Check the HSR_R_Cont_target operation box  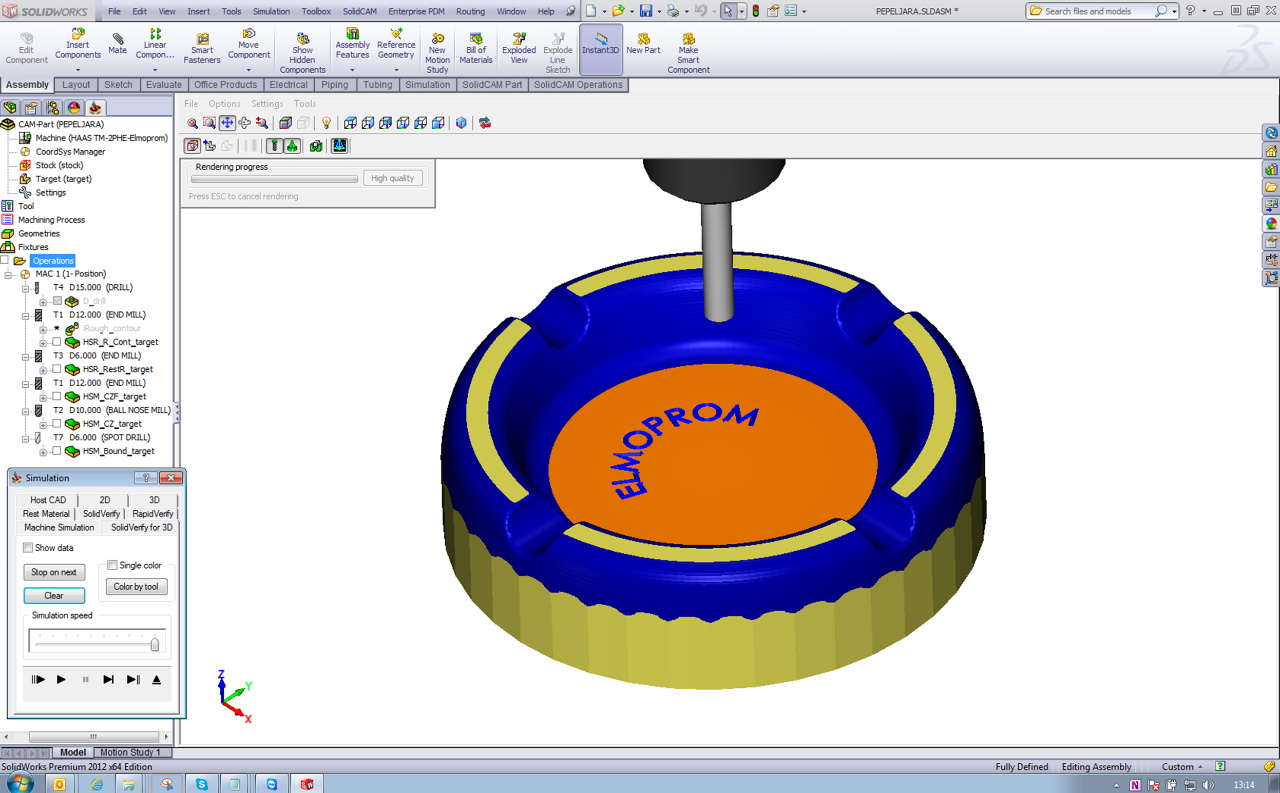pos(57,342)
